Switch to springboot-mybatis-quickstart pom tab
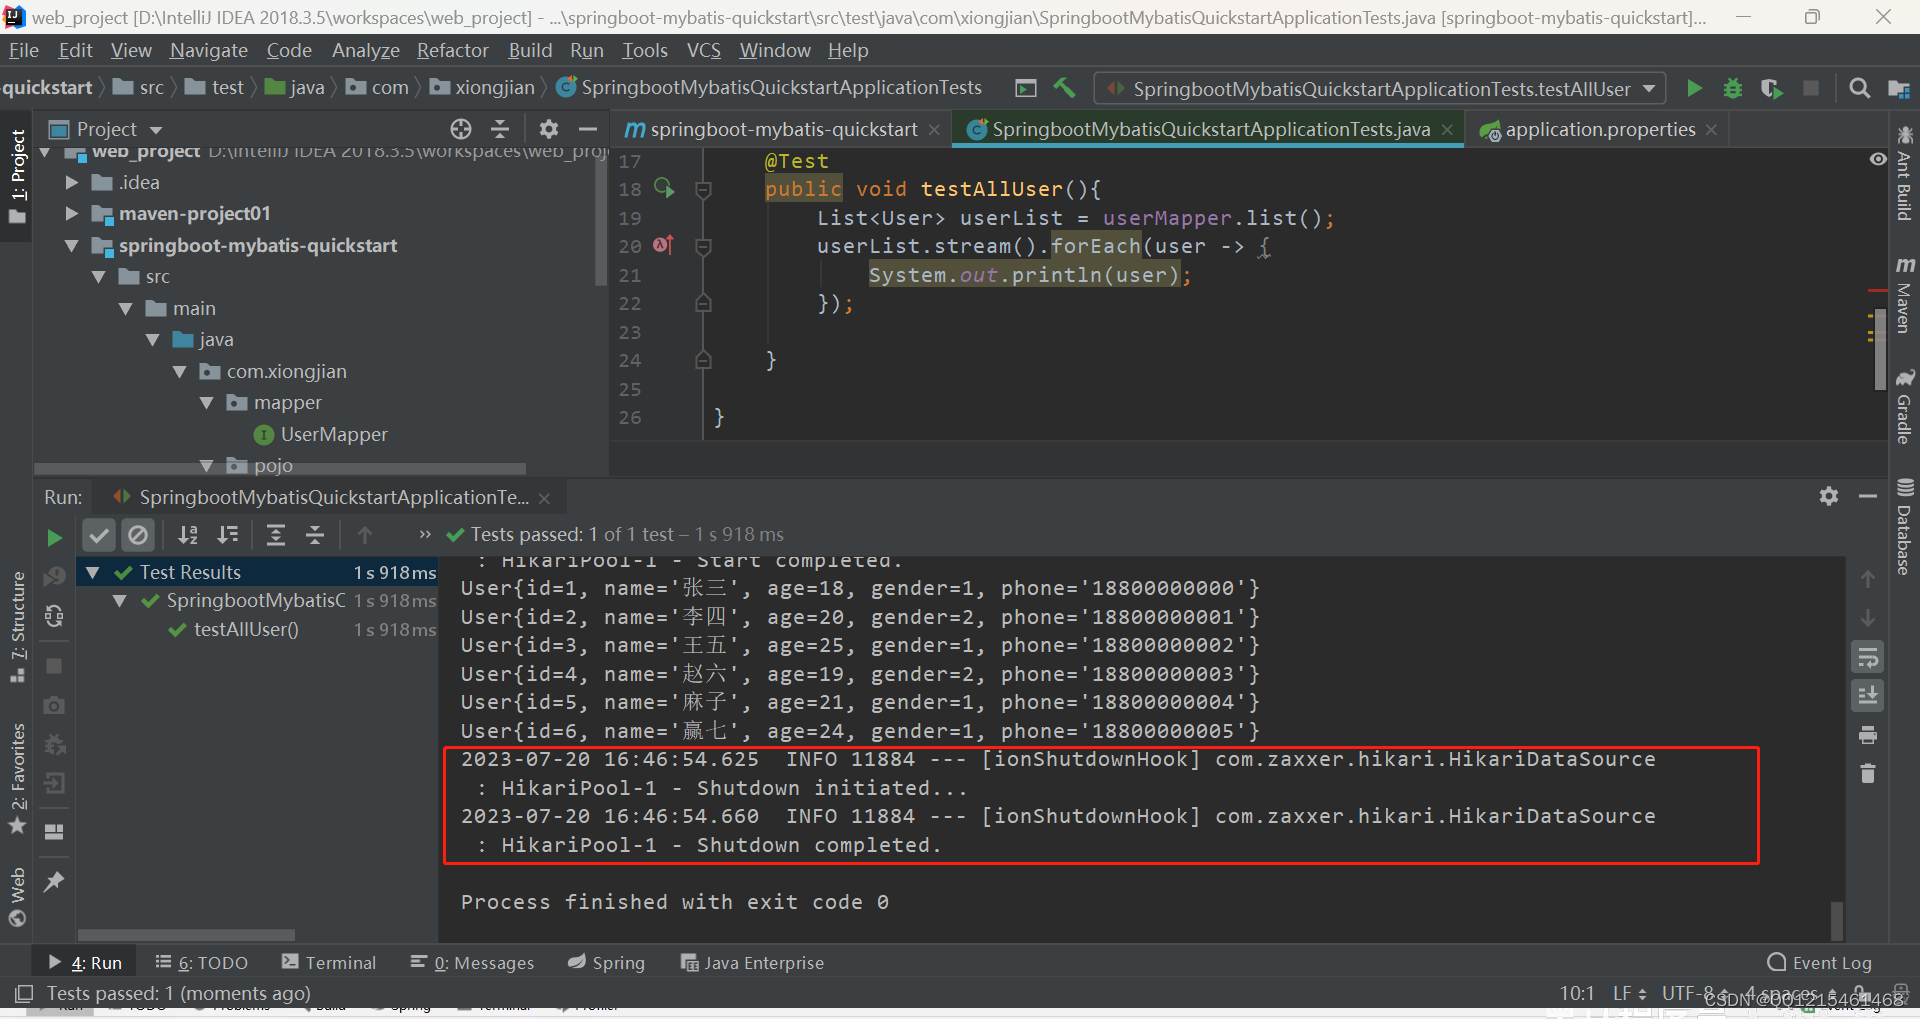 tap(781, 129)
